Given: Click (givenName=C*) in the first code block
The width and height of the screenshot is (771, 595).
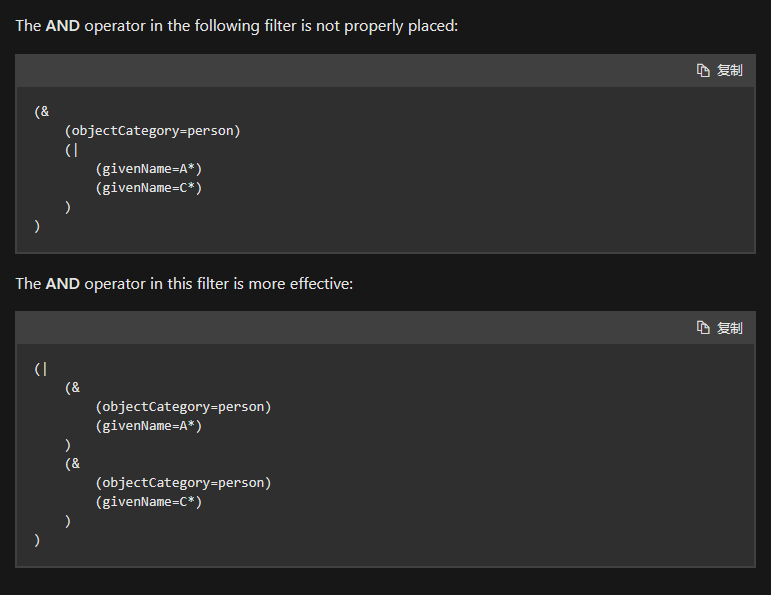Looking at the screenshot, I should [x=149, y=187].
